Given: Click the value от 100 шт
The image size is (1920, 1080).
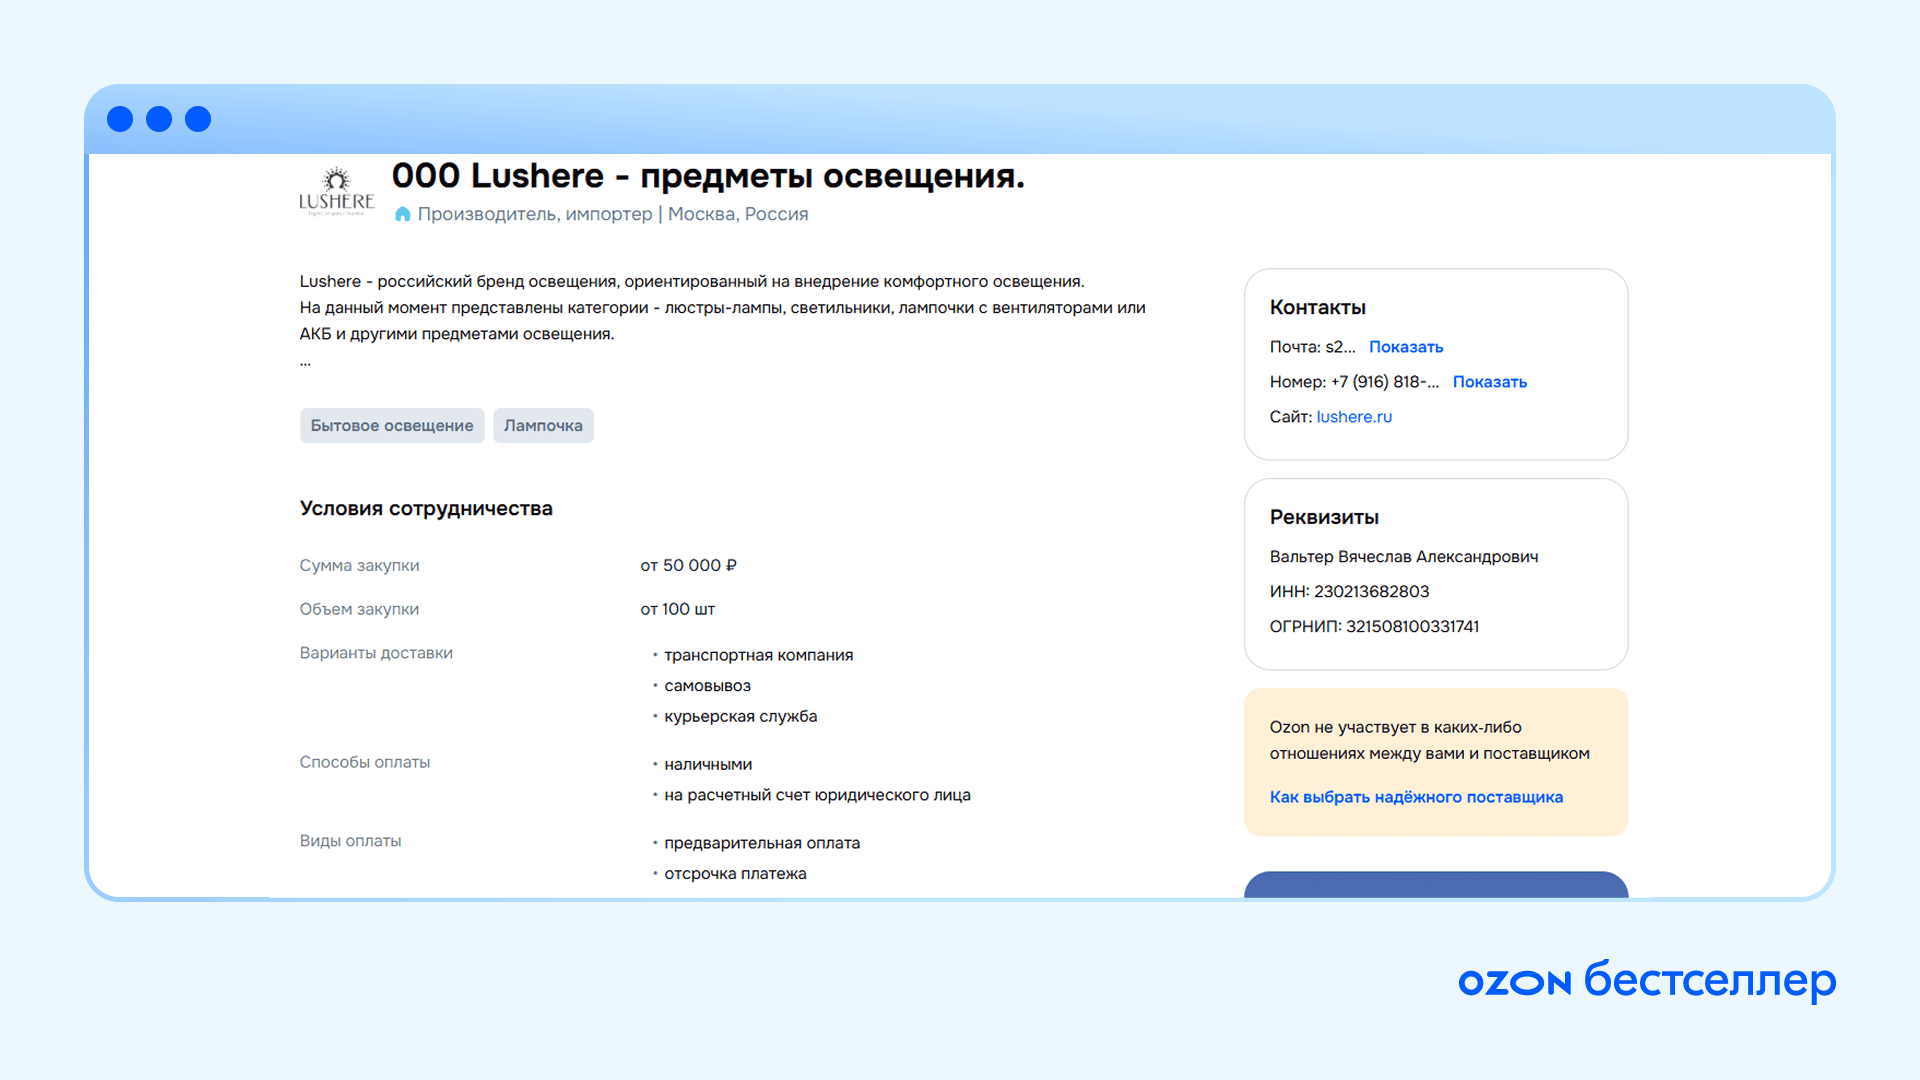Looking at the screenshot, I should (x=678, y=610).
